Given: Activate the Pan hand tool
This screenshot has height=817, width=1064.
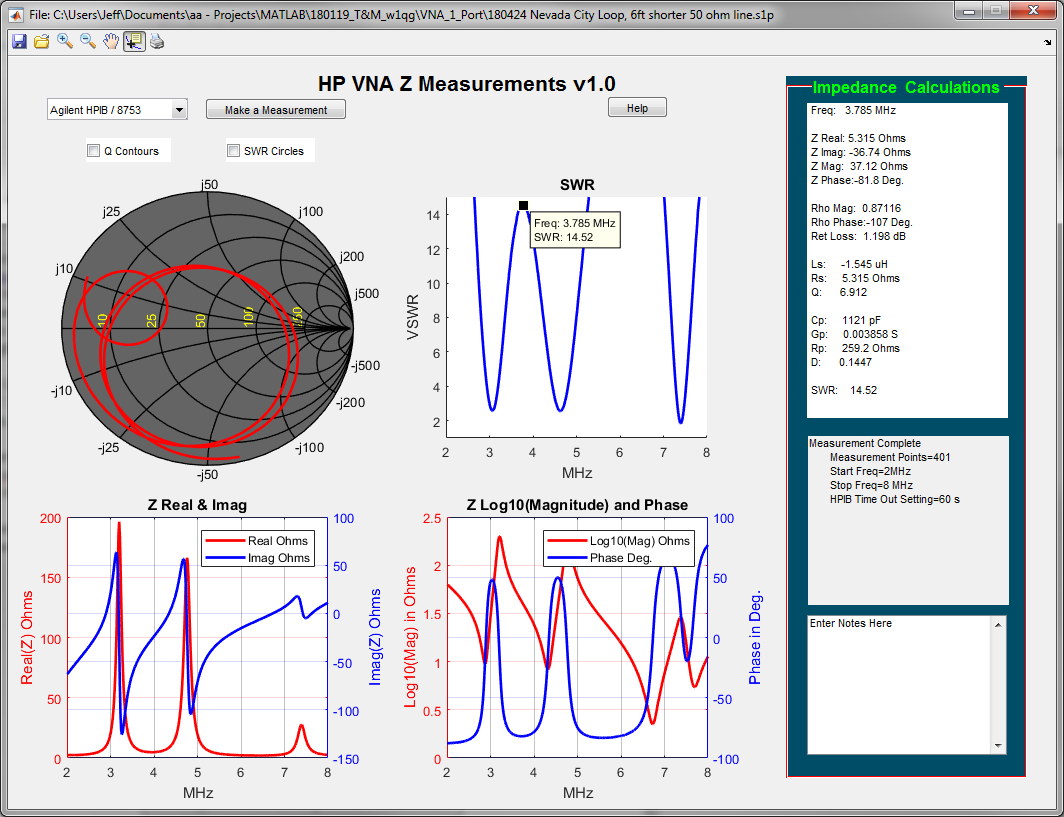Looking at the screenshot, I should pyautogui.click(x=111, y=40).
